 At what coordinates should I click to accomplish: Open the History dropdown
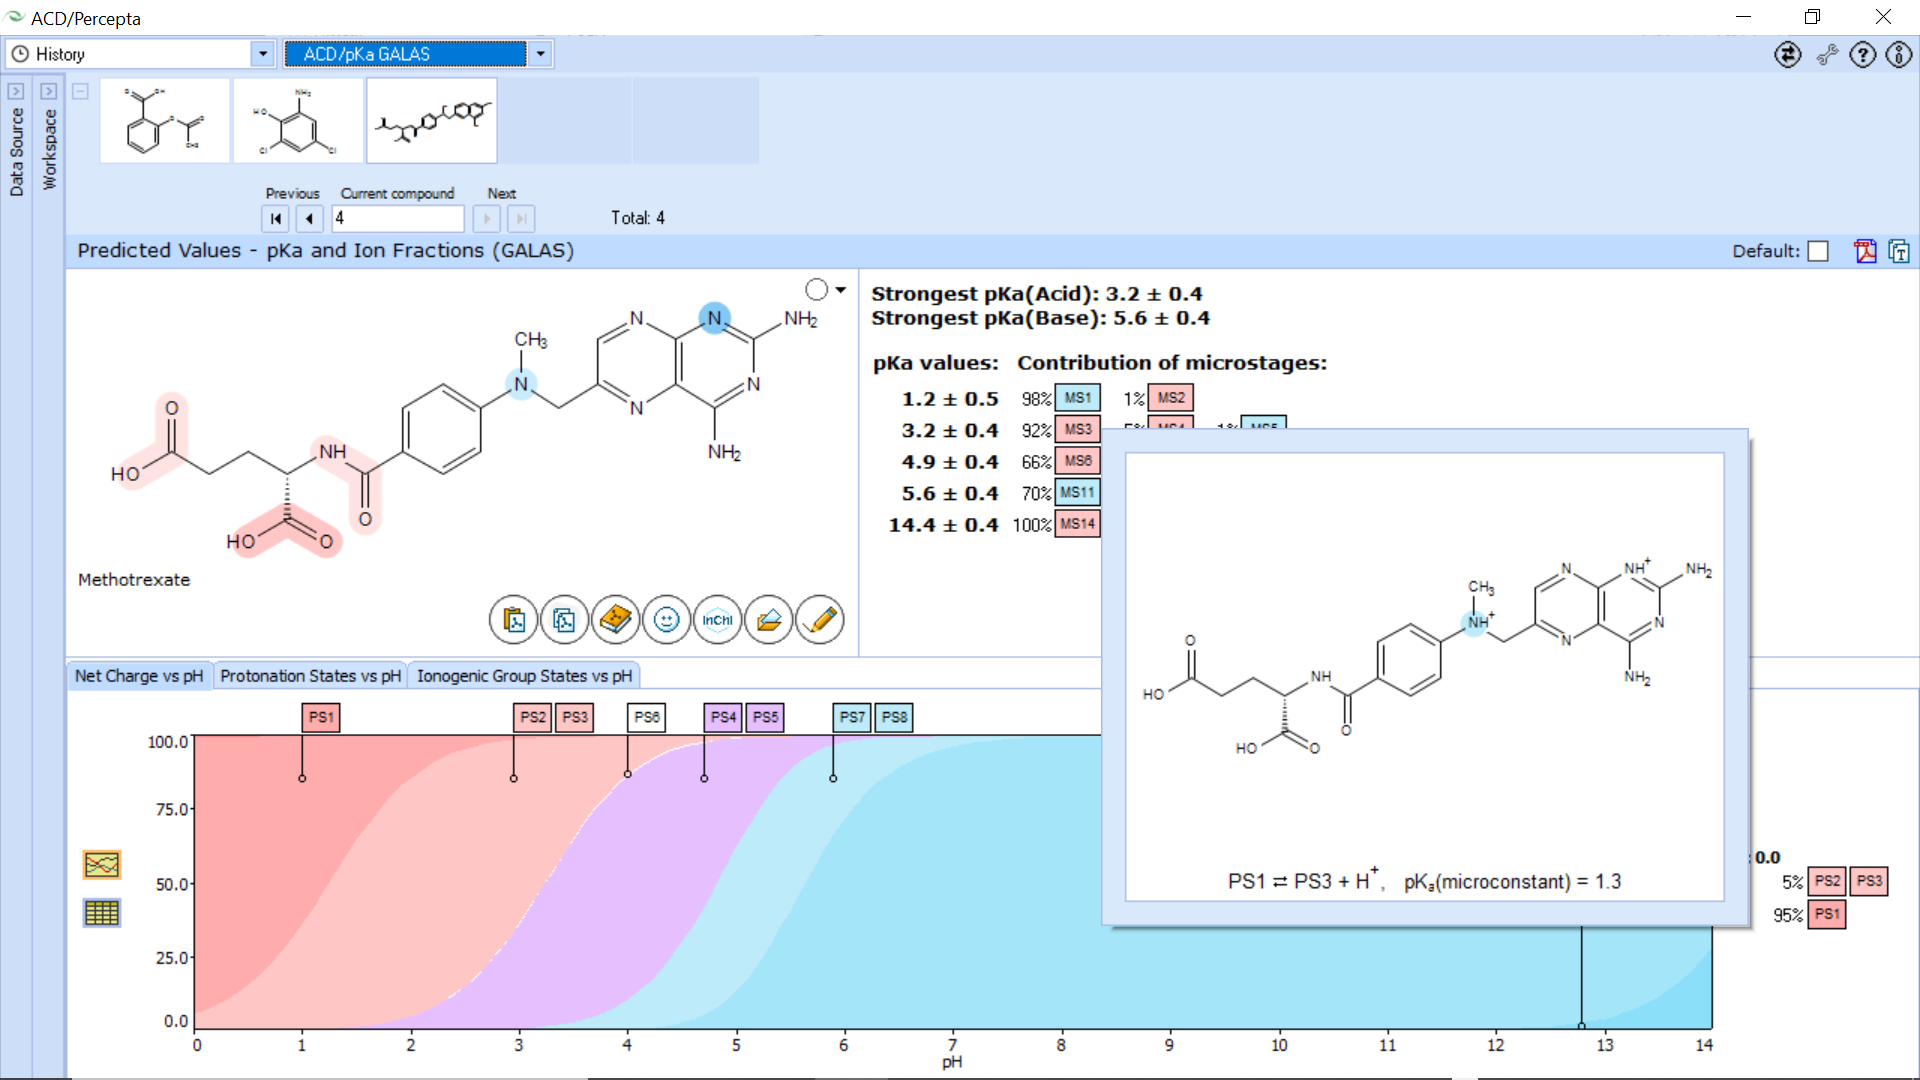(262, 54)
